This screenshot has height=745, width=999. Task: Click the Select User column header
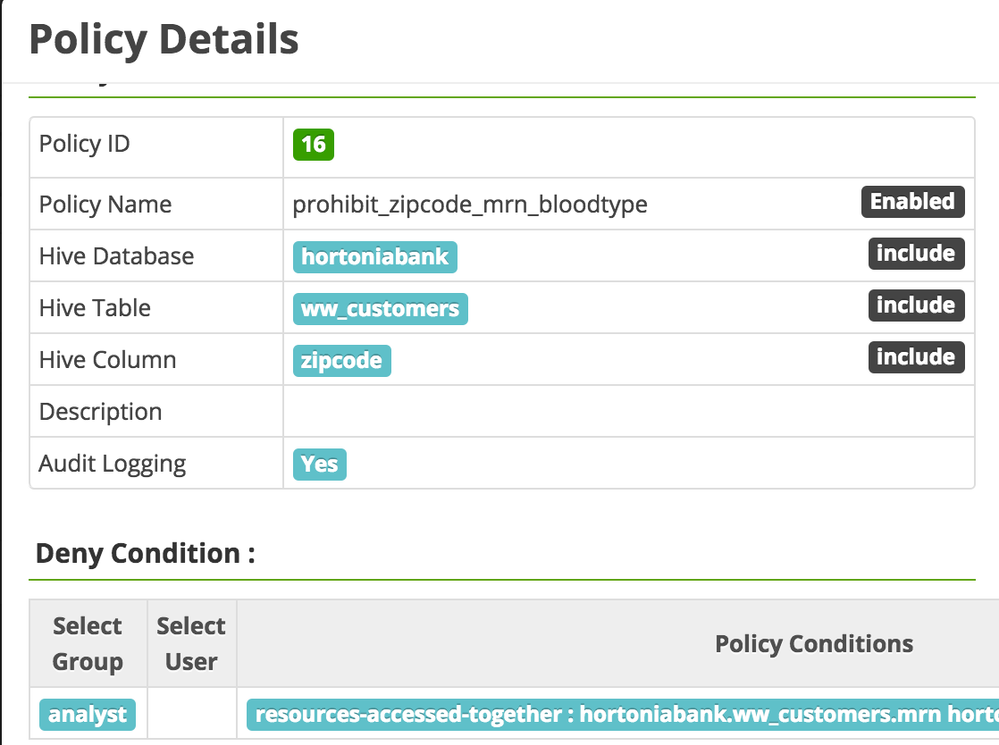click(191, 644)
